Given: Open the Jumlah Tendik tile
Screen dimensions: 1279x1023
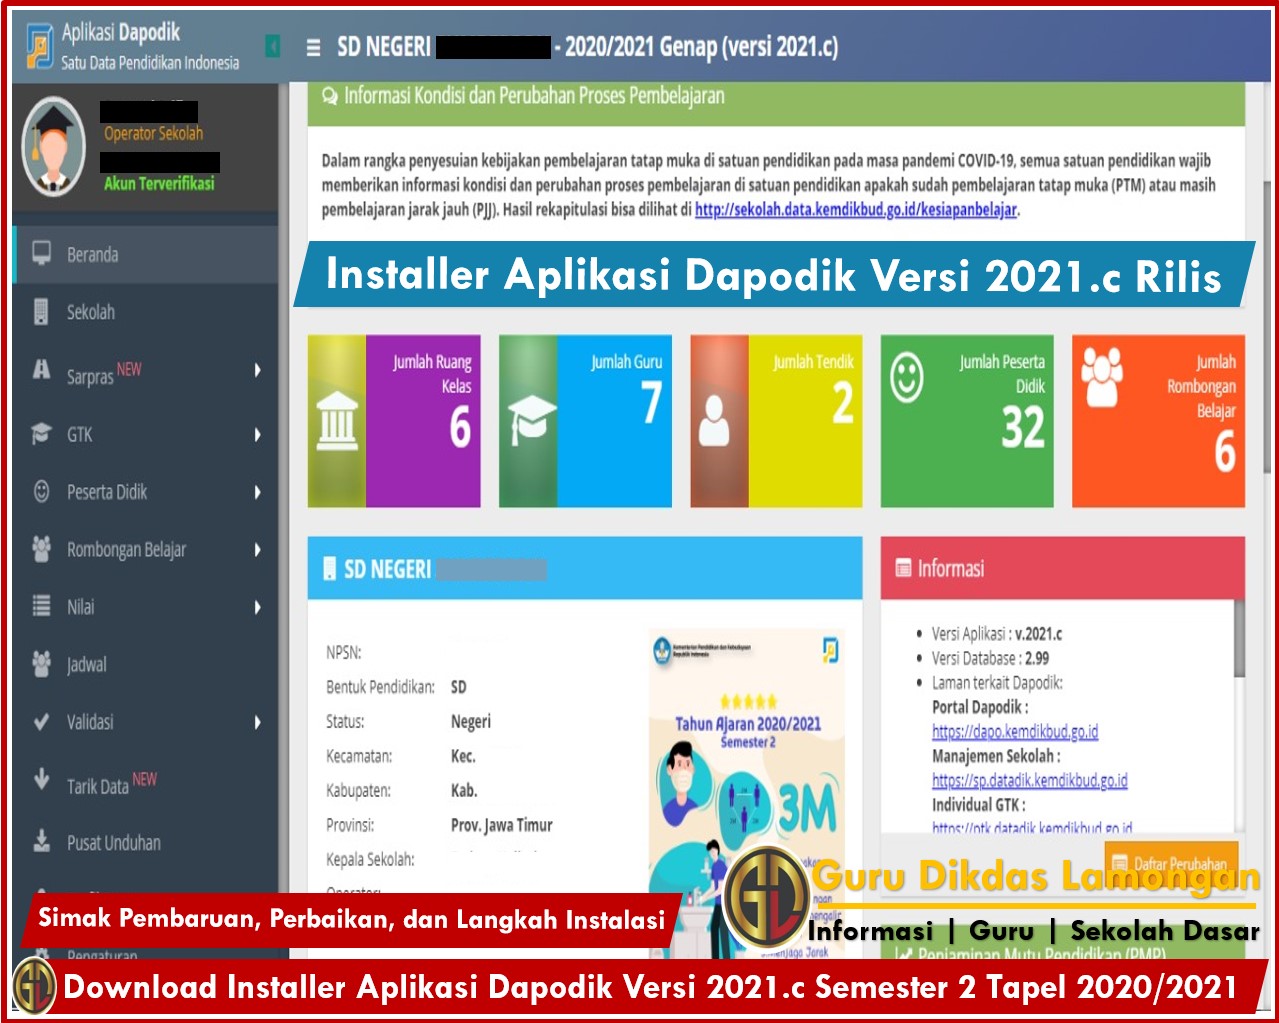Looking at the screenshot, I should point(776,421).
